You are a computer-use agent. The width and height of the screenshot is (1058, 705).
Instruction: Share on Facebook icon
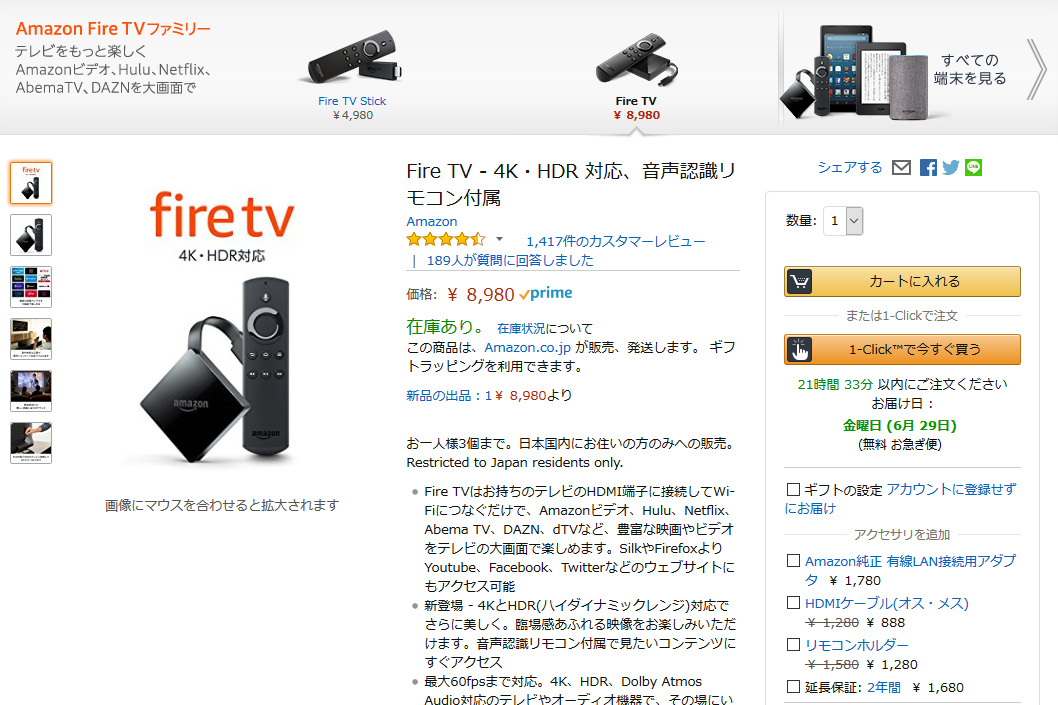pos(928,167)
